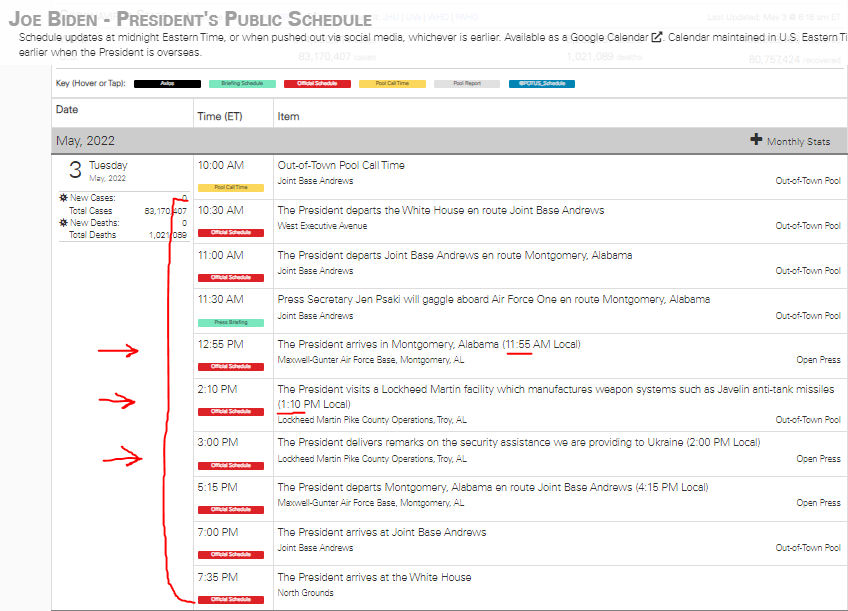Click Out-of-Town Pool label on 2:10 PM row
The width and height of the screenshot is (848, 611).
tap(808, 420)
